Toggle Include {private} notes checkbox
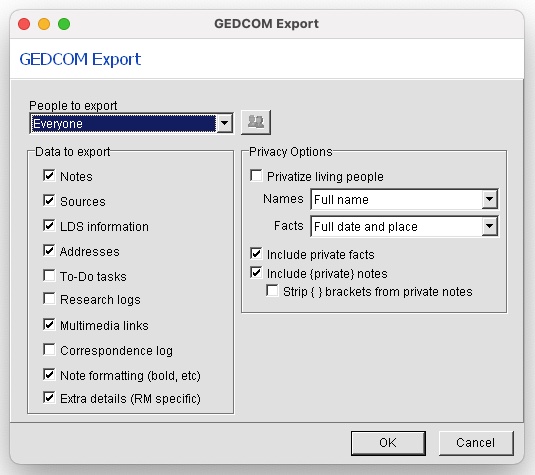The image size is (535, 475). (256, 273)
